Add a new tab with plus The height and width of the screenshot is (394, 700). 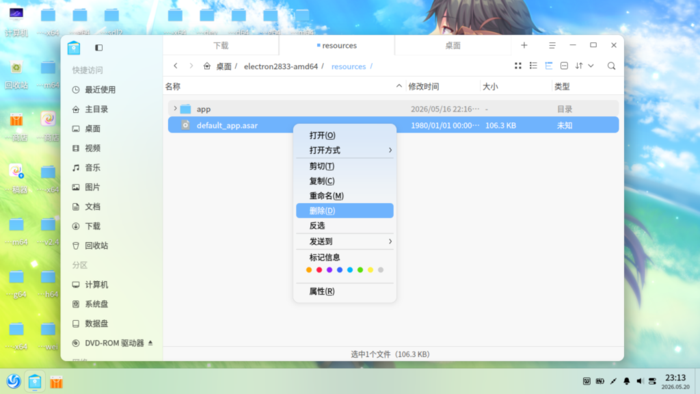pyautogui.click(x=524, y=45)
